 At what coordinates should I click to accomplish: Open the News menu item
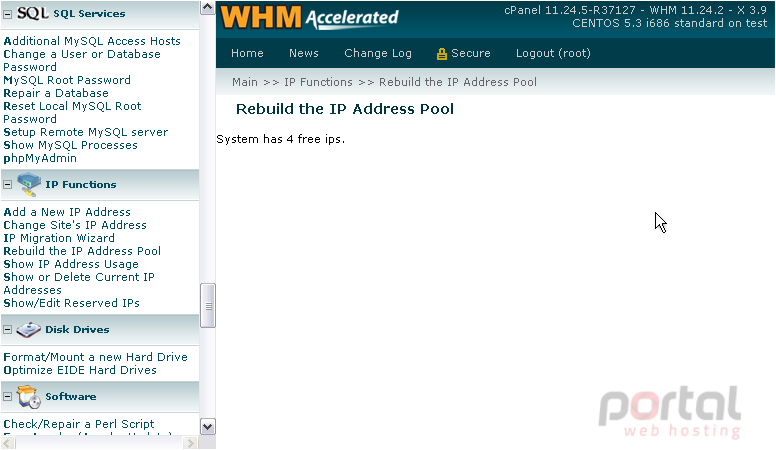click(304, 53)
